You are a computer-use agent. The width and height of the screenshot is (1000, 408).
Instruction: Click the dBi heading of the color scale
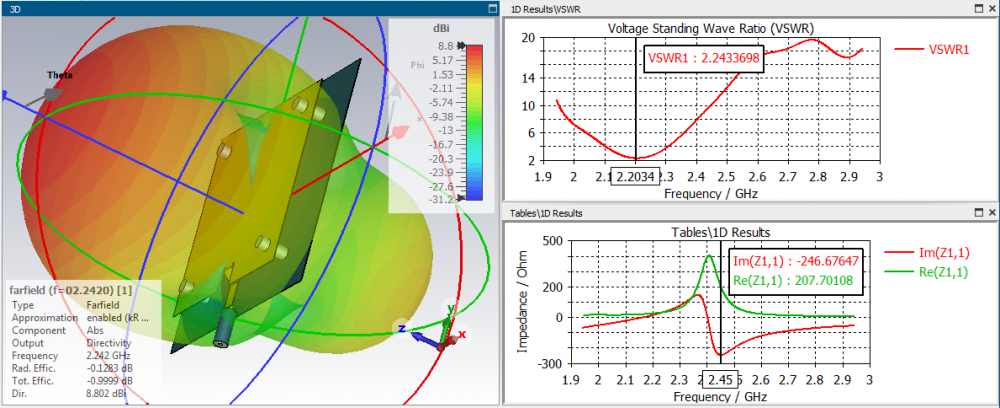click(441, 29)
